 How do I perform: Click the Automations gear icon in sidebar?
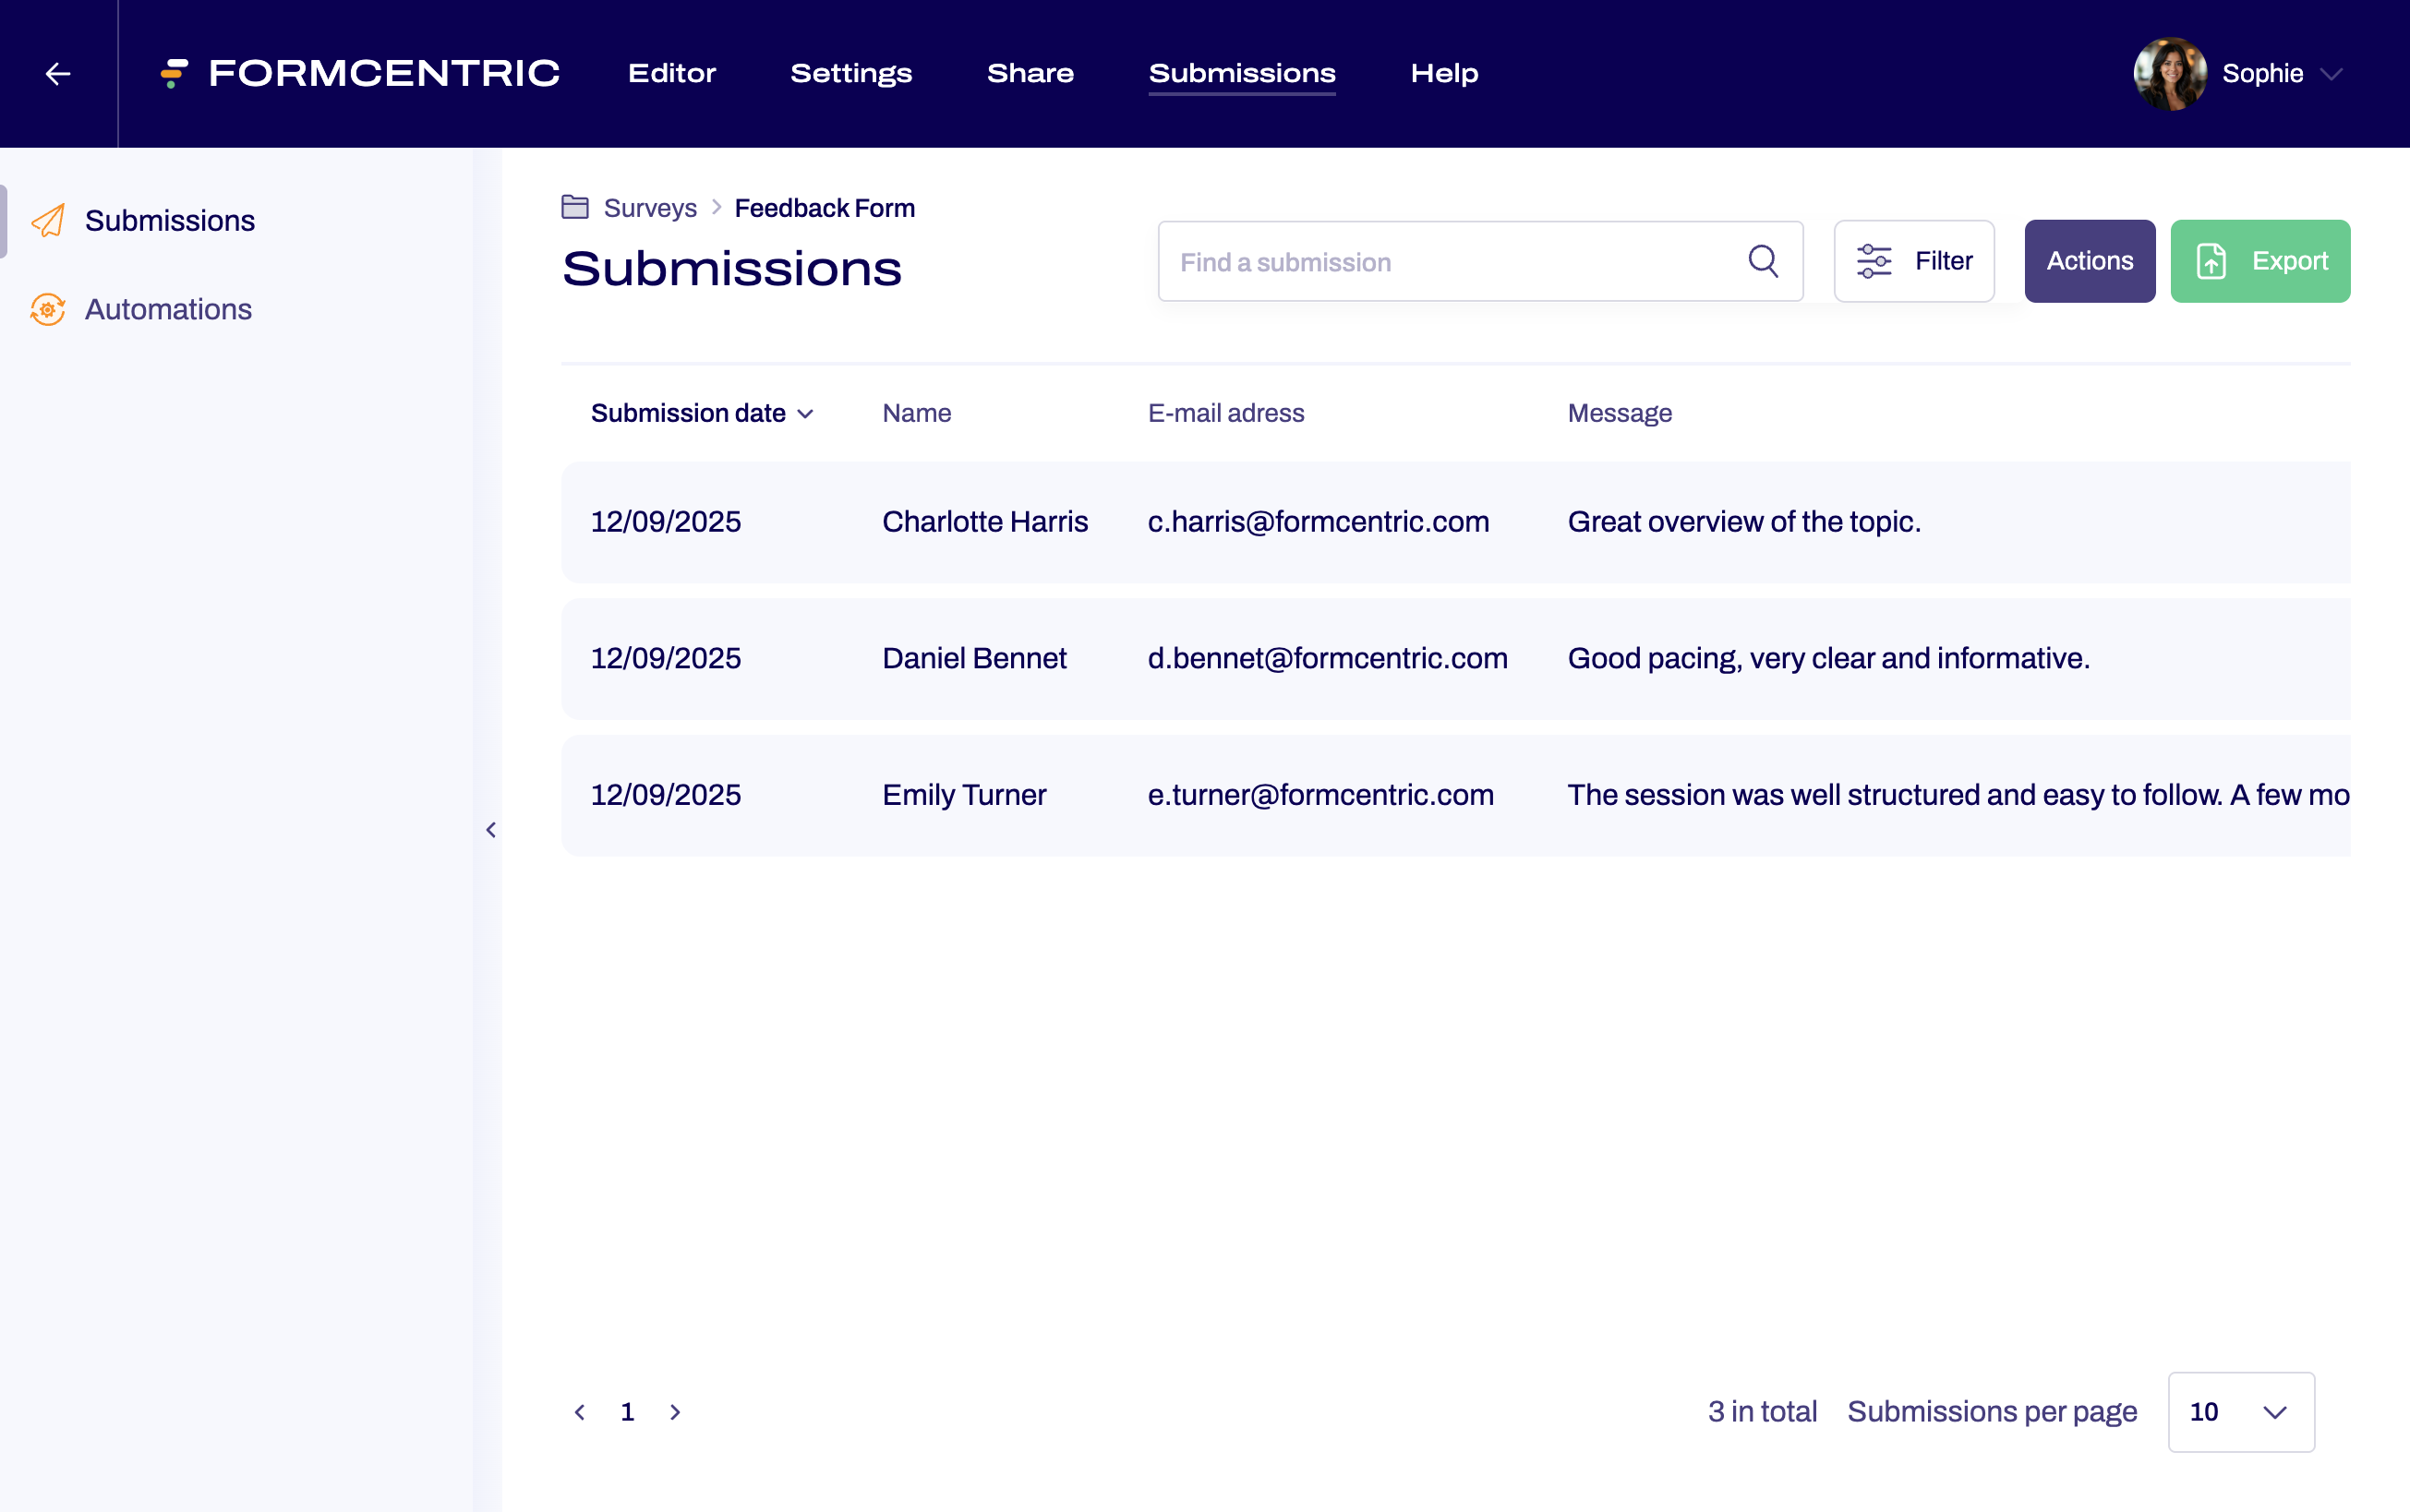coord(48,309)
